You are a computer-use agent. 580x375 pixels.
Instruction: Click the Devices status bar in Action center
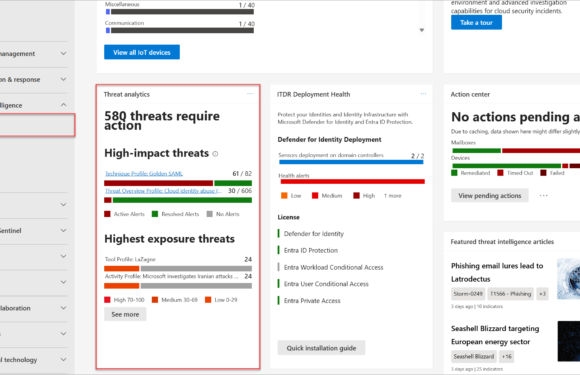pos(516,166)
